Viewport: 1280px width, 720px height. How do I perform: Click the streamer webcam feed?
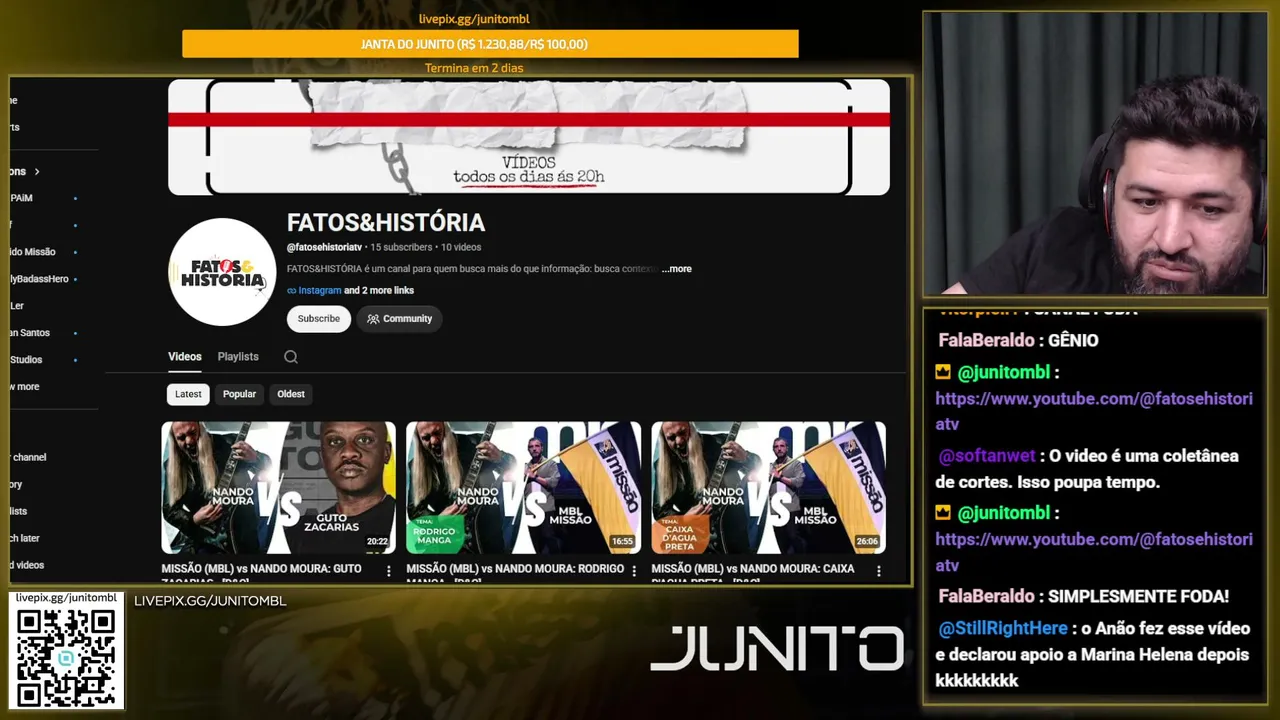[1095, 154]
